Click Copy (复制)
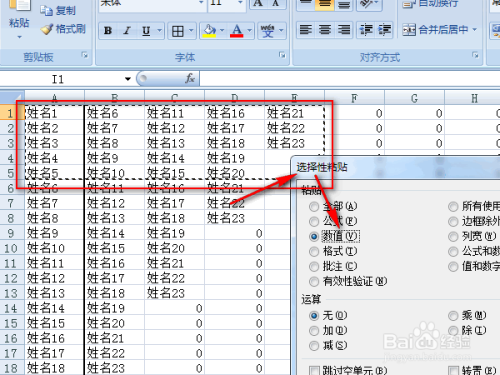The width and height of the screenshot is (500, 375). pyautogui.click(x=58, y=11)
